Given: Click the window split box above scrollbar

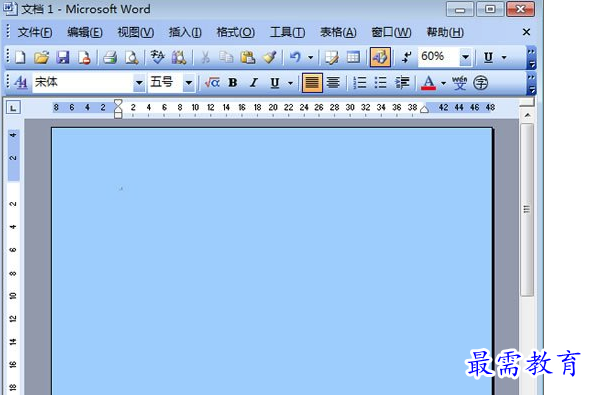Looking at the screenshot, I should coord(527,103).
